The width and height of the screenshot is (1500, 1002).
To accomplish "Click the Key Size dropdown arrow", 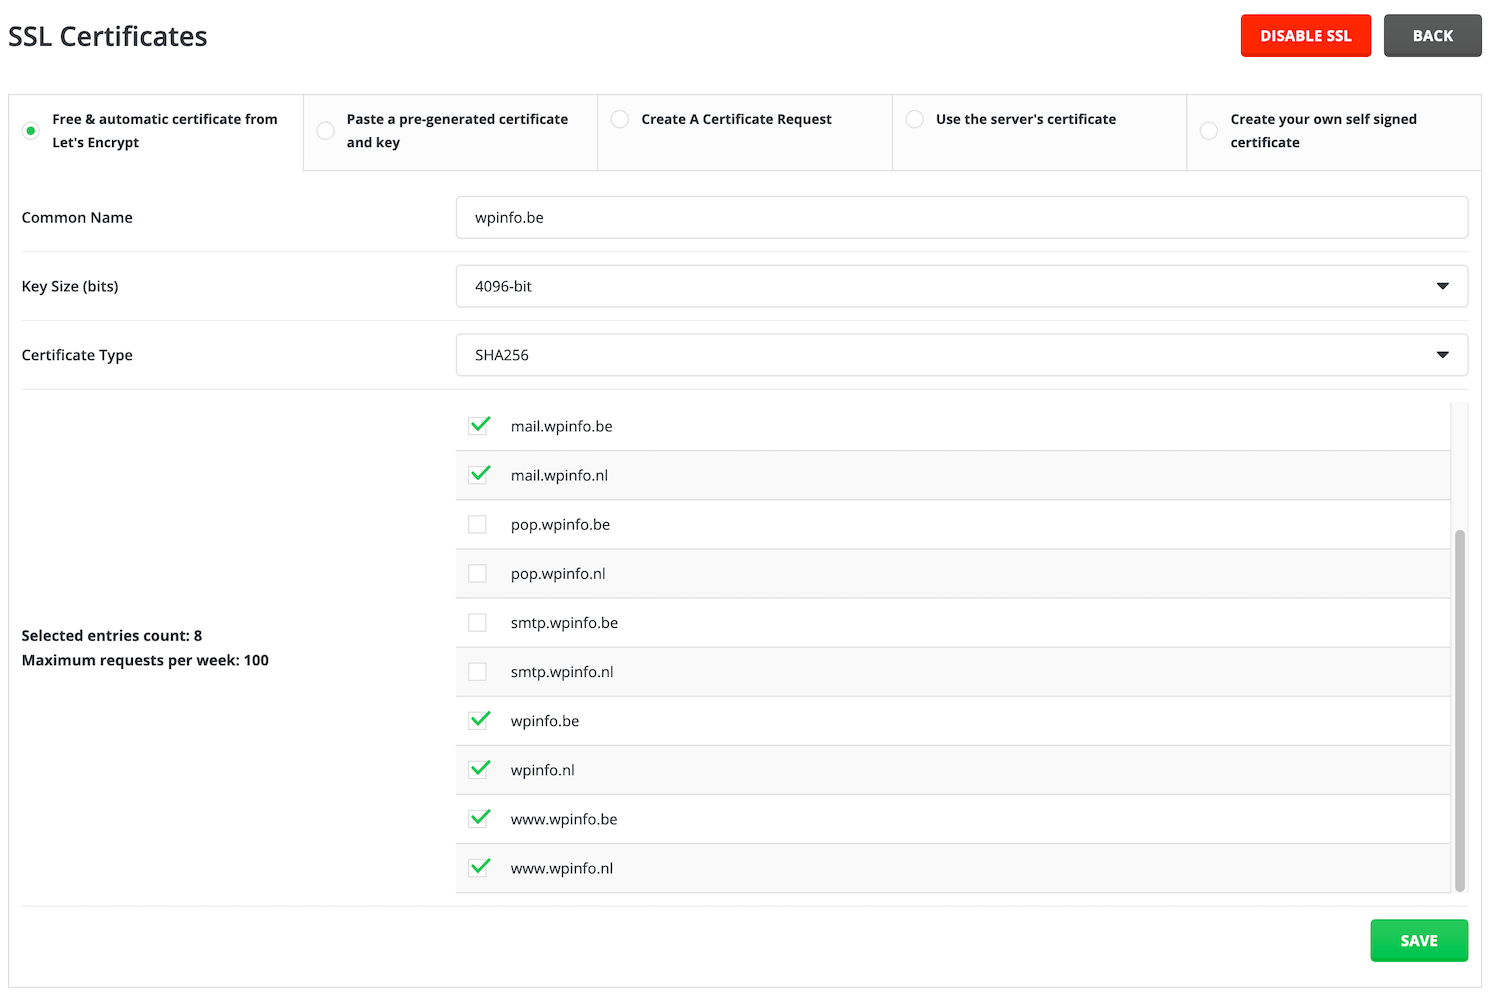I will (x=1442, y=286).
